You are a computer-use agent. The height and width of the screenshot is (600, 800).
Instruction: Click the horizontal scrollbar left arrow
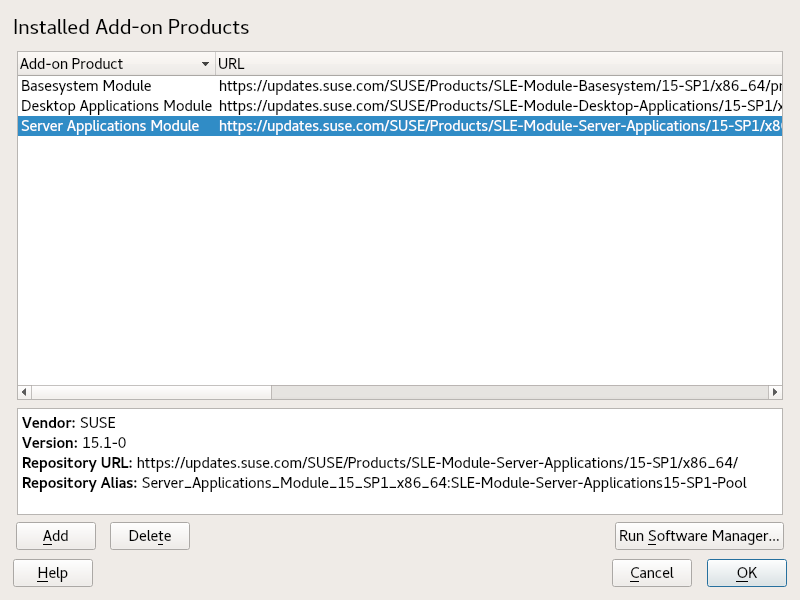(25, 392)
